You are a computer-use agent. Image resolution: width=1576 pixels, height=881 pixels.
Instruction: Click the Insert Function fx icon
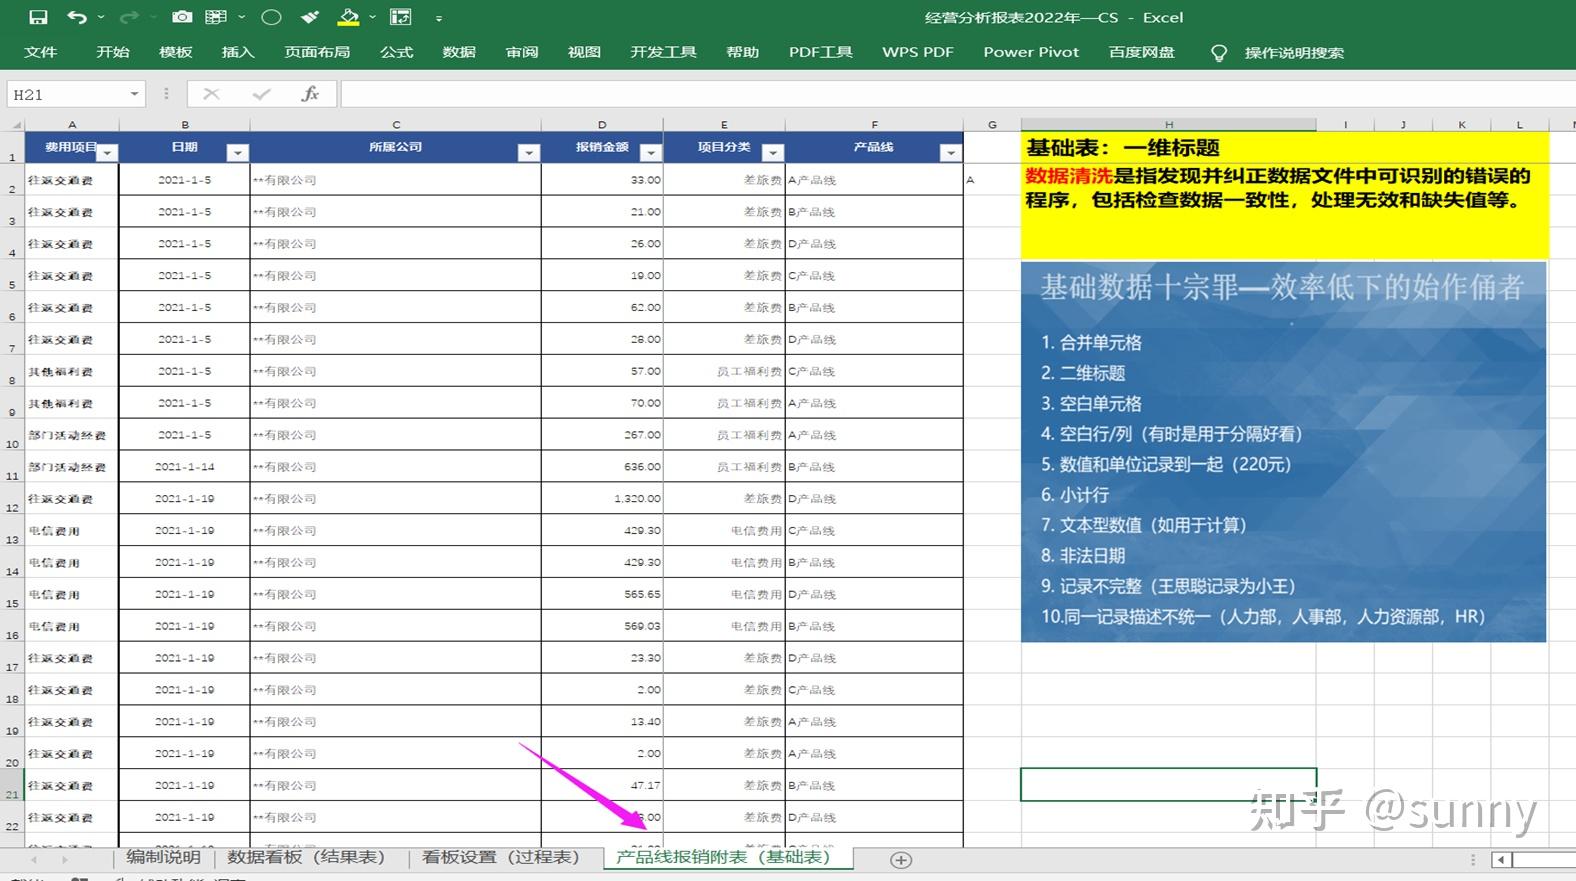310,94
